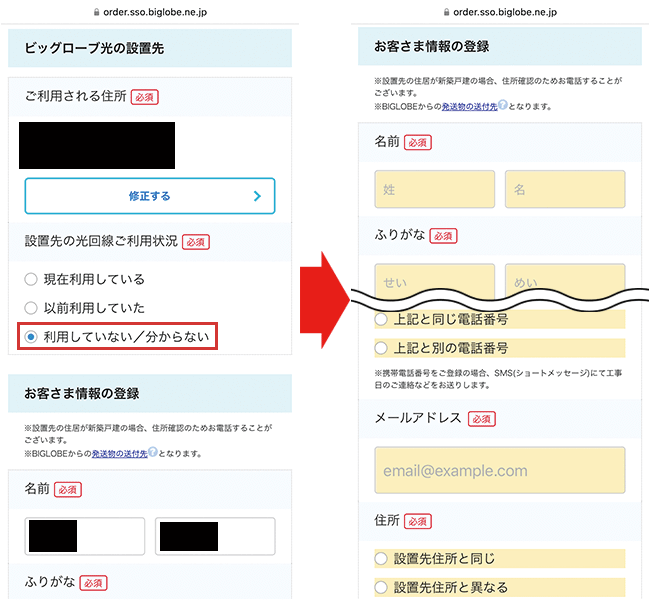This screenshot has width=650, height=600.
Task: Click the 姓 last name input field
Action: 434,189
